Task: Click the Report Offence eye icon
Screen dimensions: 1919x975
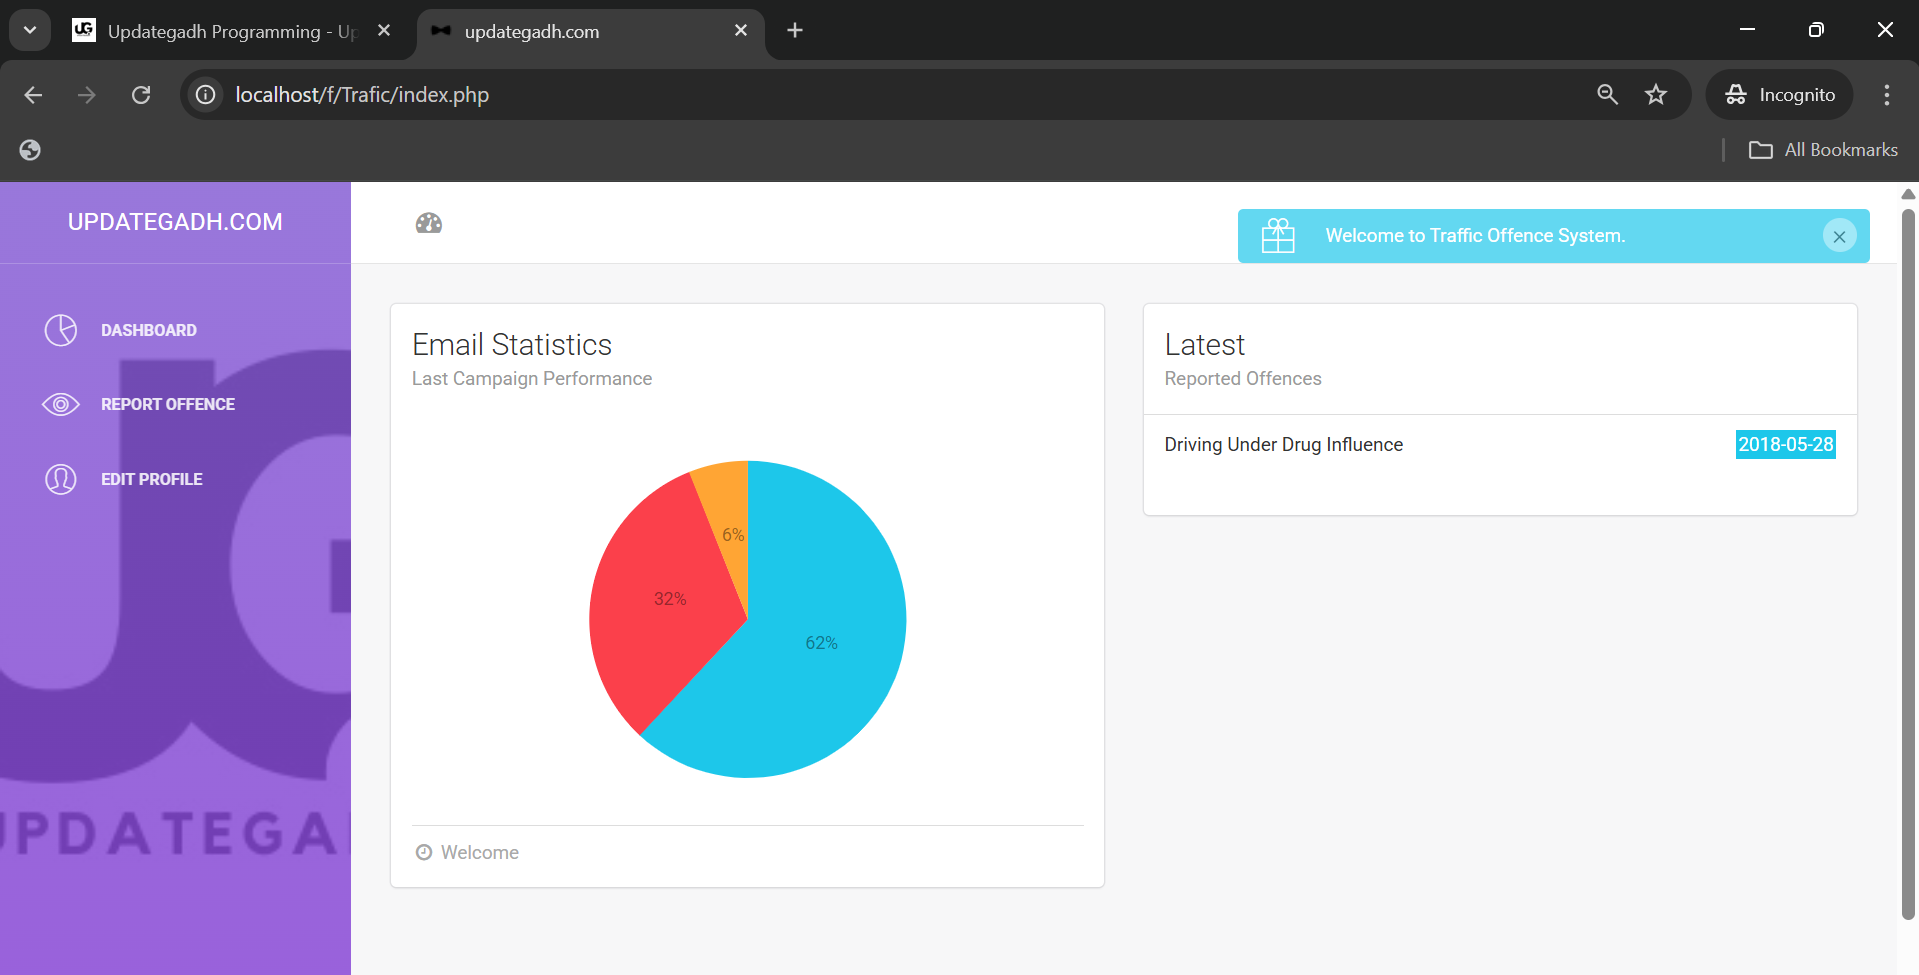Action: coord(61,404)
